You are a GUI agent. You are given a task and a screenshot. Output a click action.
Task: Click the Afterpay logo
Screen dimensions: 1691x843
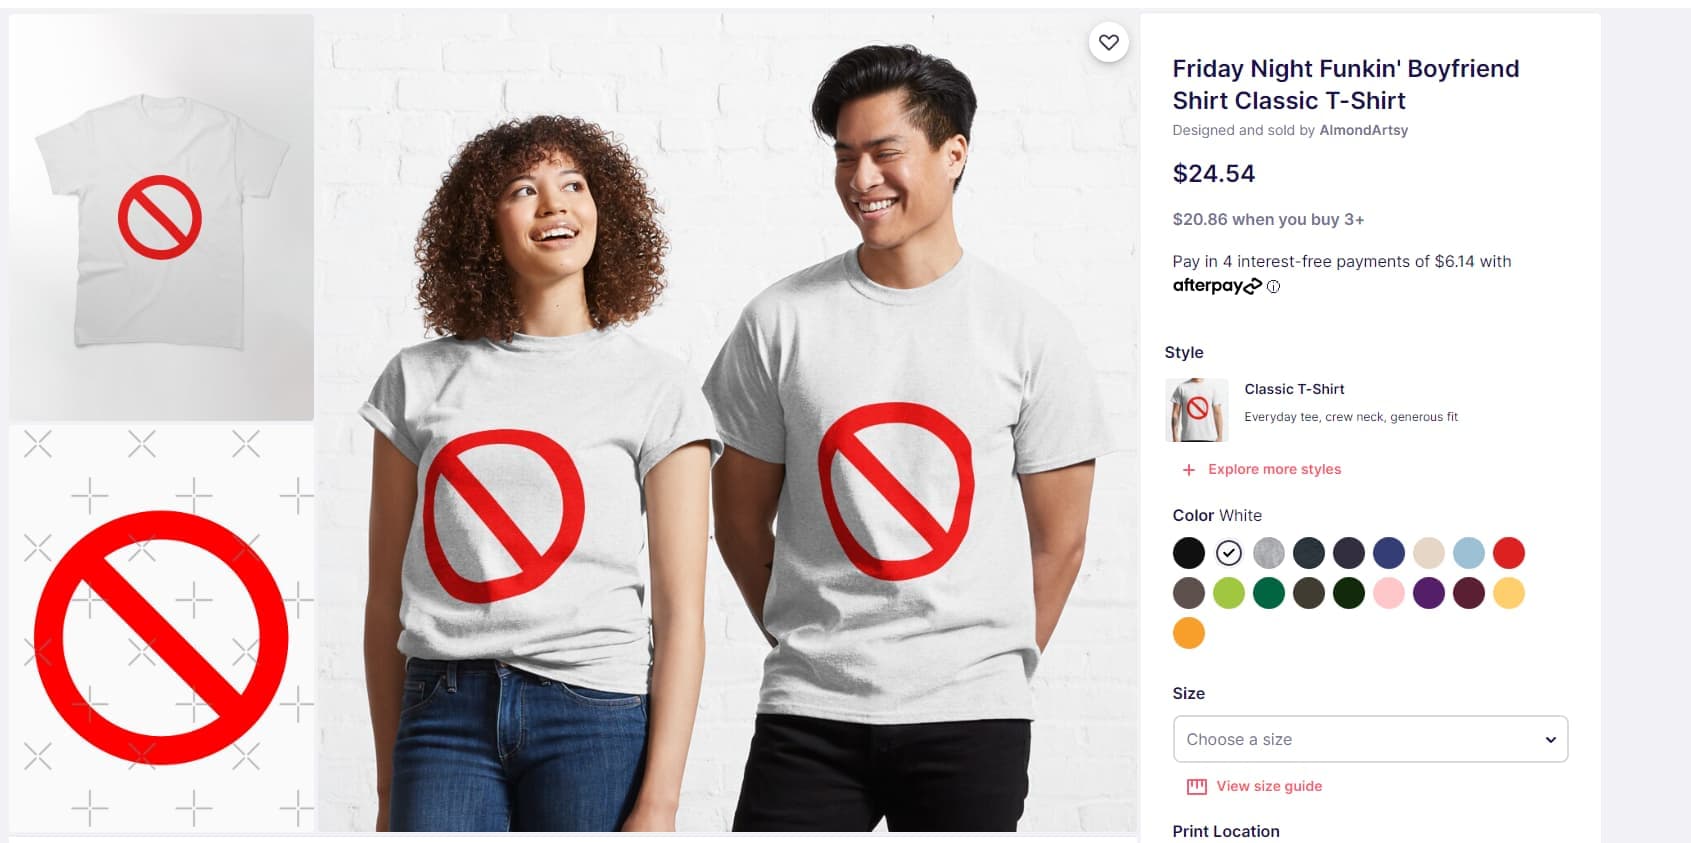[1216, 286]
